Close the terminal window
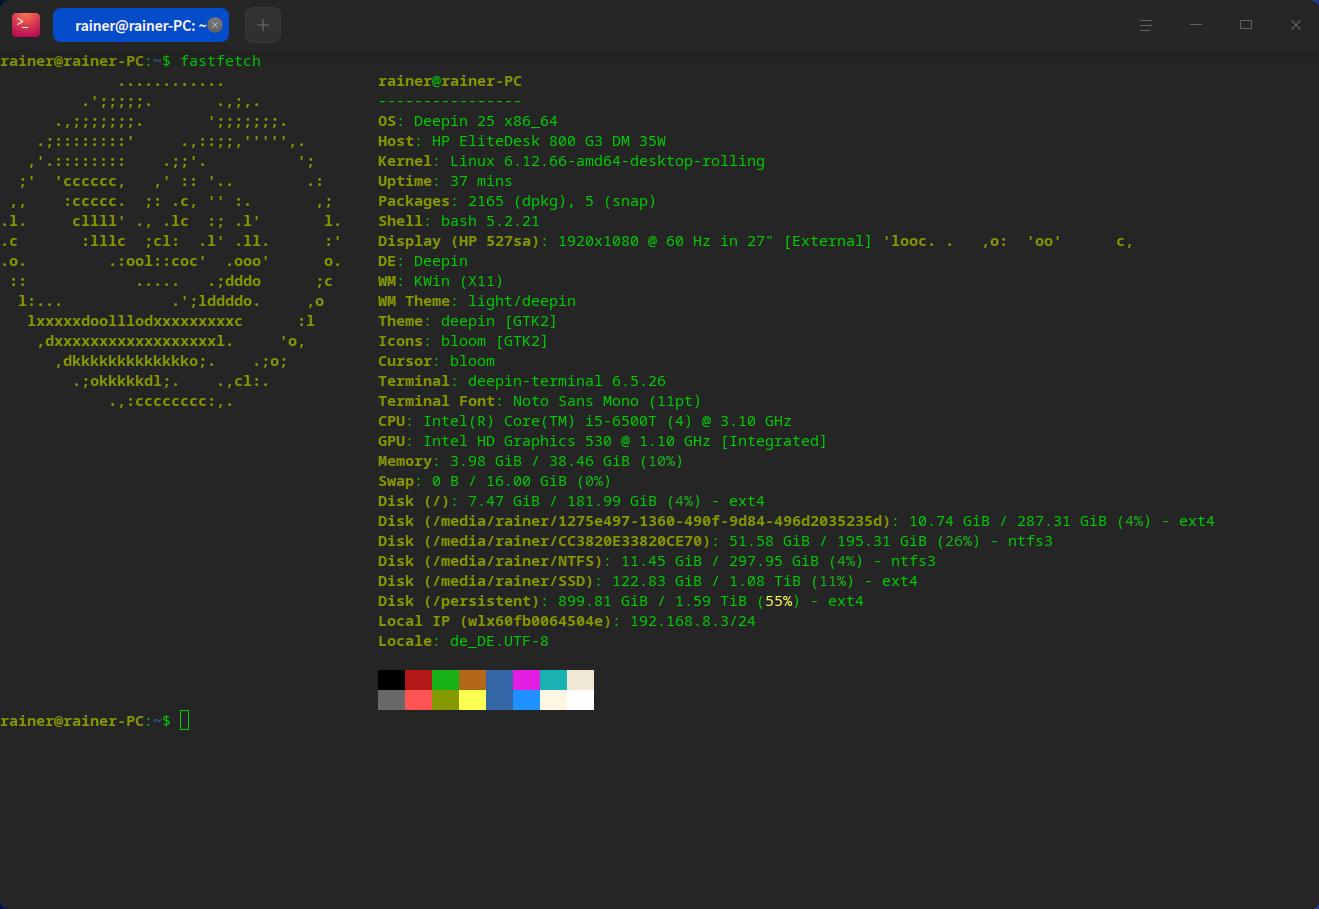1319x909 pixels. pyautogui.click(x=1296, y=25)
